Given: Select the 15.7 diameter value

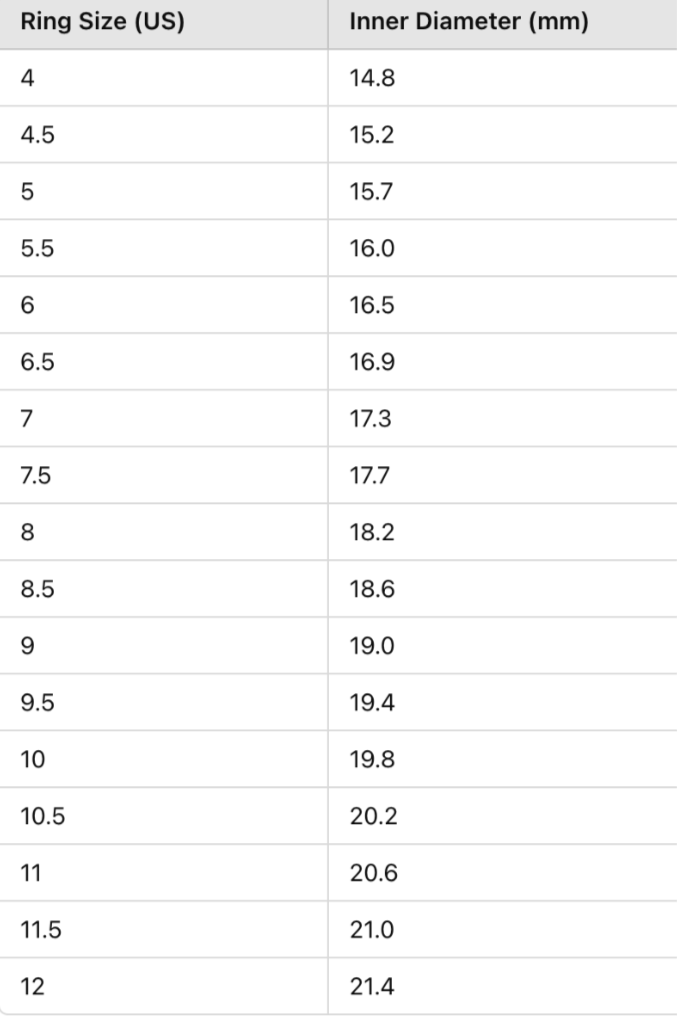Looking at the screenshot, I should (372, 191).
